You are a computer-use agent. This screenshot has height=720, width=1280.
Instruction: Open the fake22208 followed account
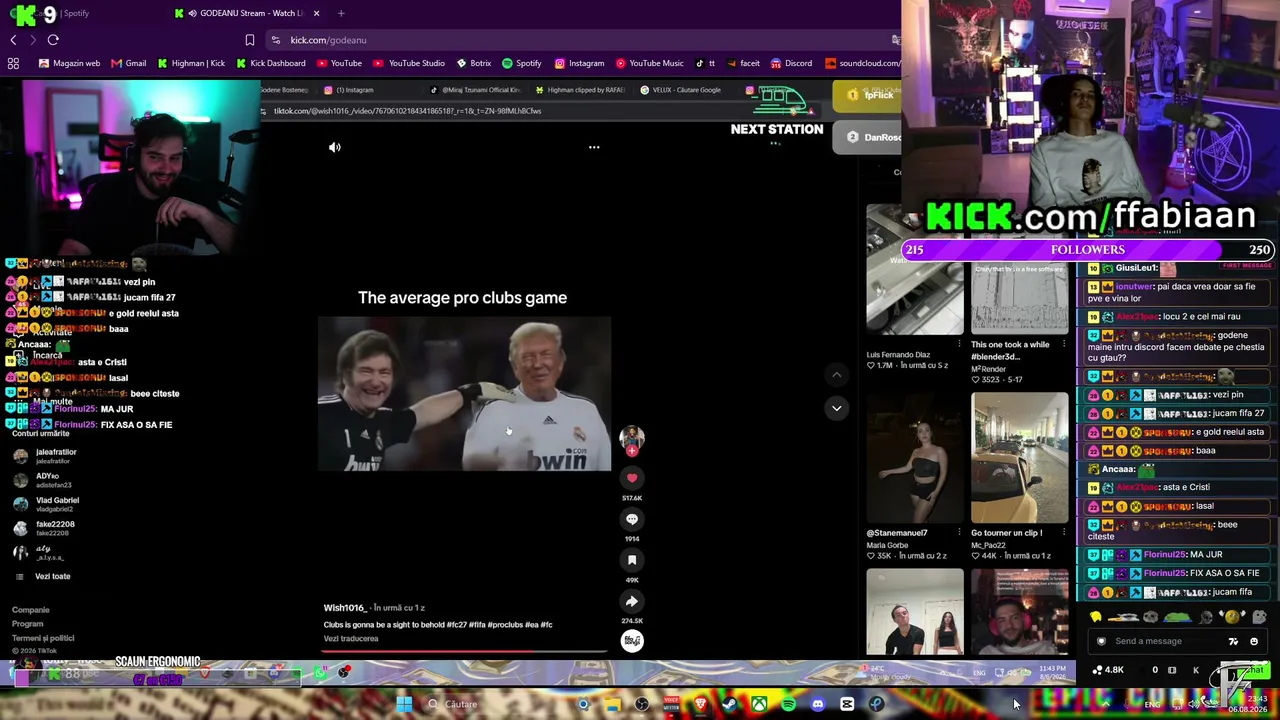tap(45, 528)
